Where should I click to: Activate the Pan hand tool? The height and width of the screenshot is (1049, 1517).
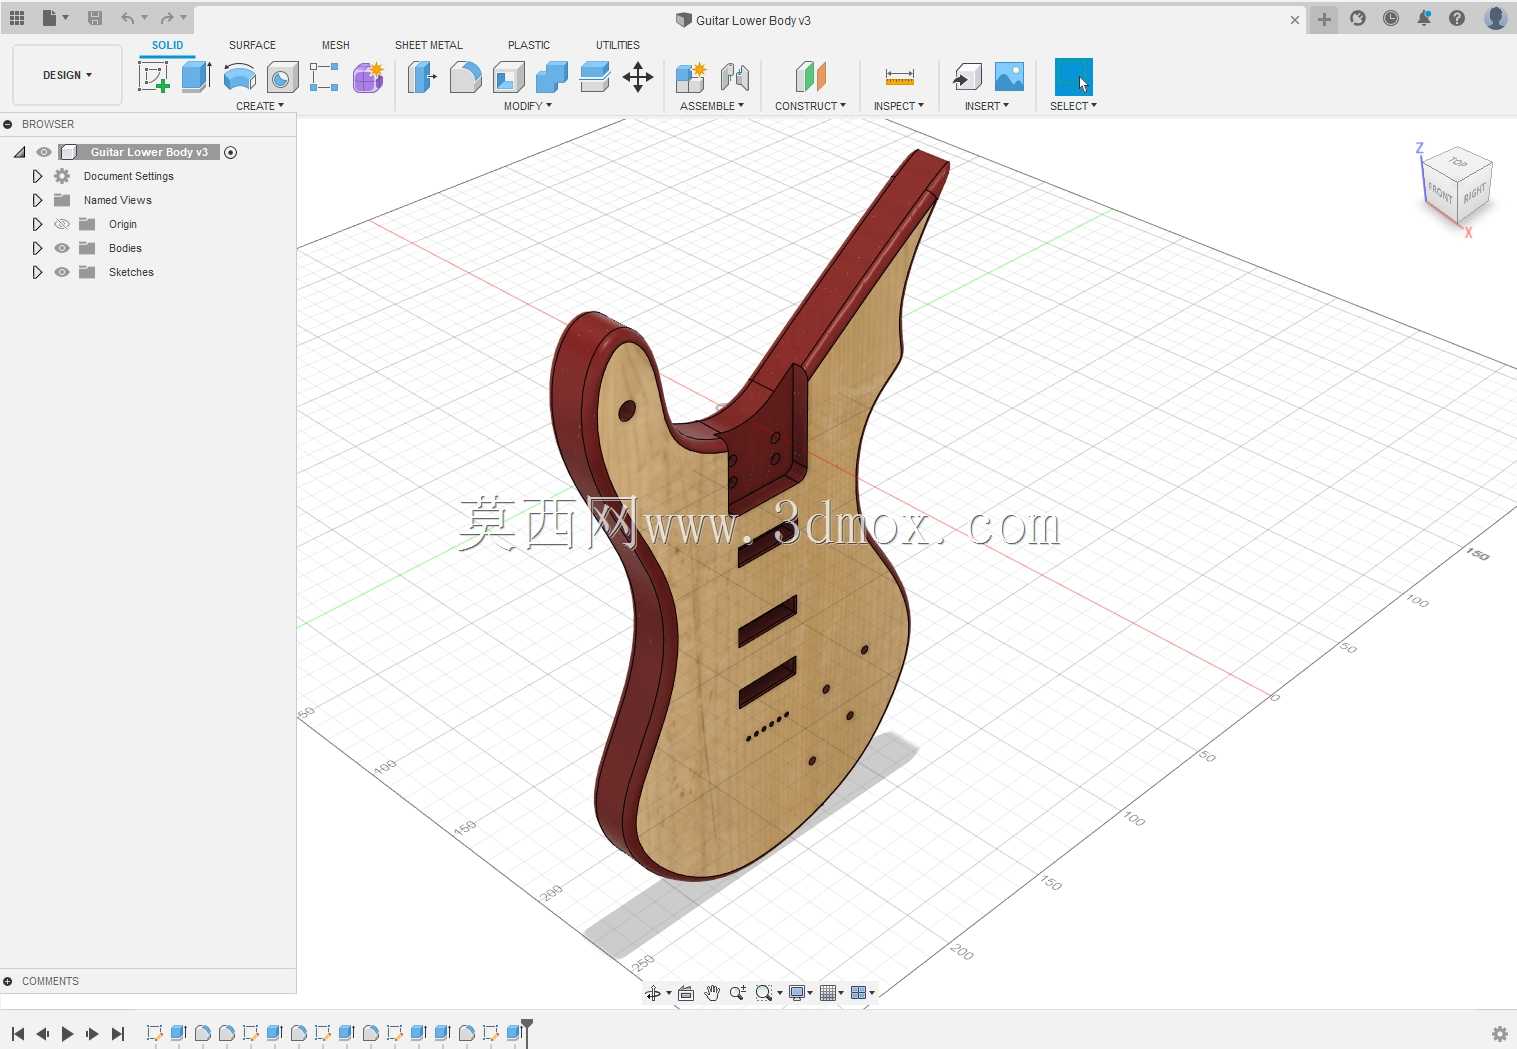pos(712,993)
